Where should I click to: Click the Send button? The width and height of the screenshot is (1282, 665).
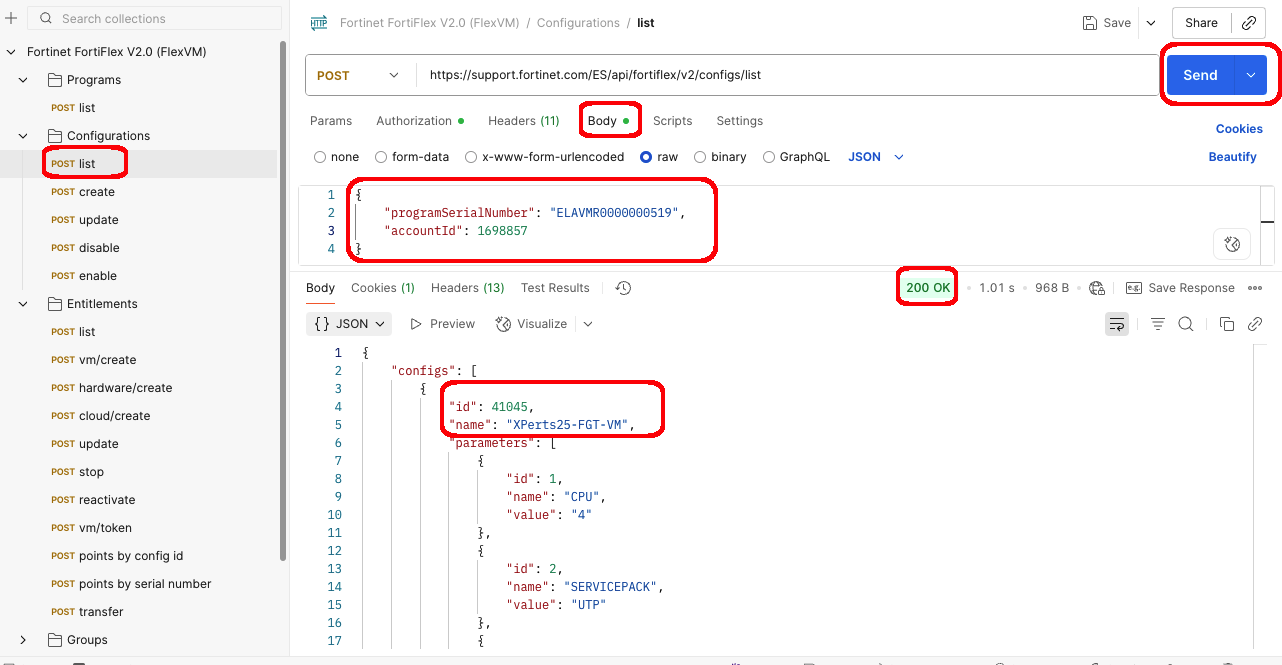pos(1201,75)
